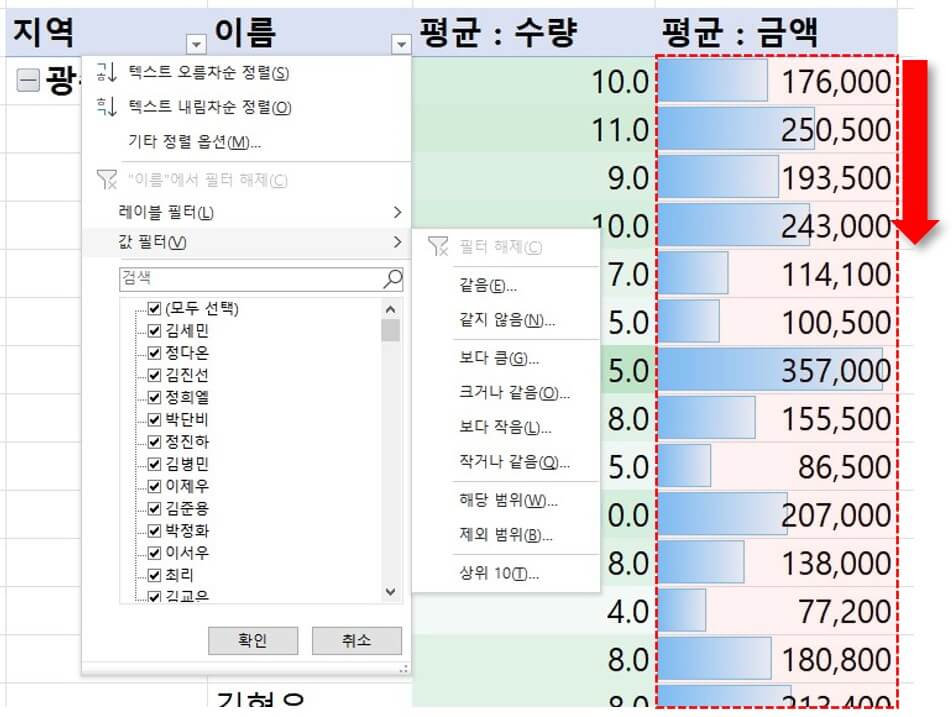
Task: Click the 취소 button to cancel filtering
Action: coord(356,641)
